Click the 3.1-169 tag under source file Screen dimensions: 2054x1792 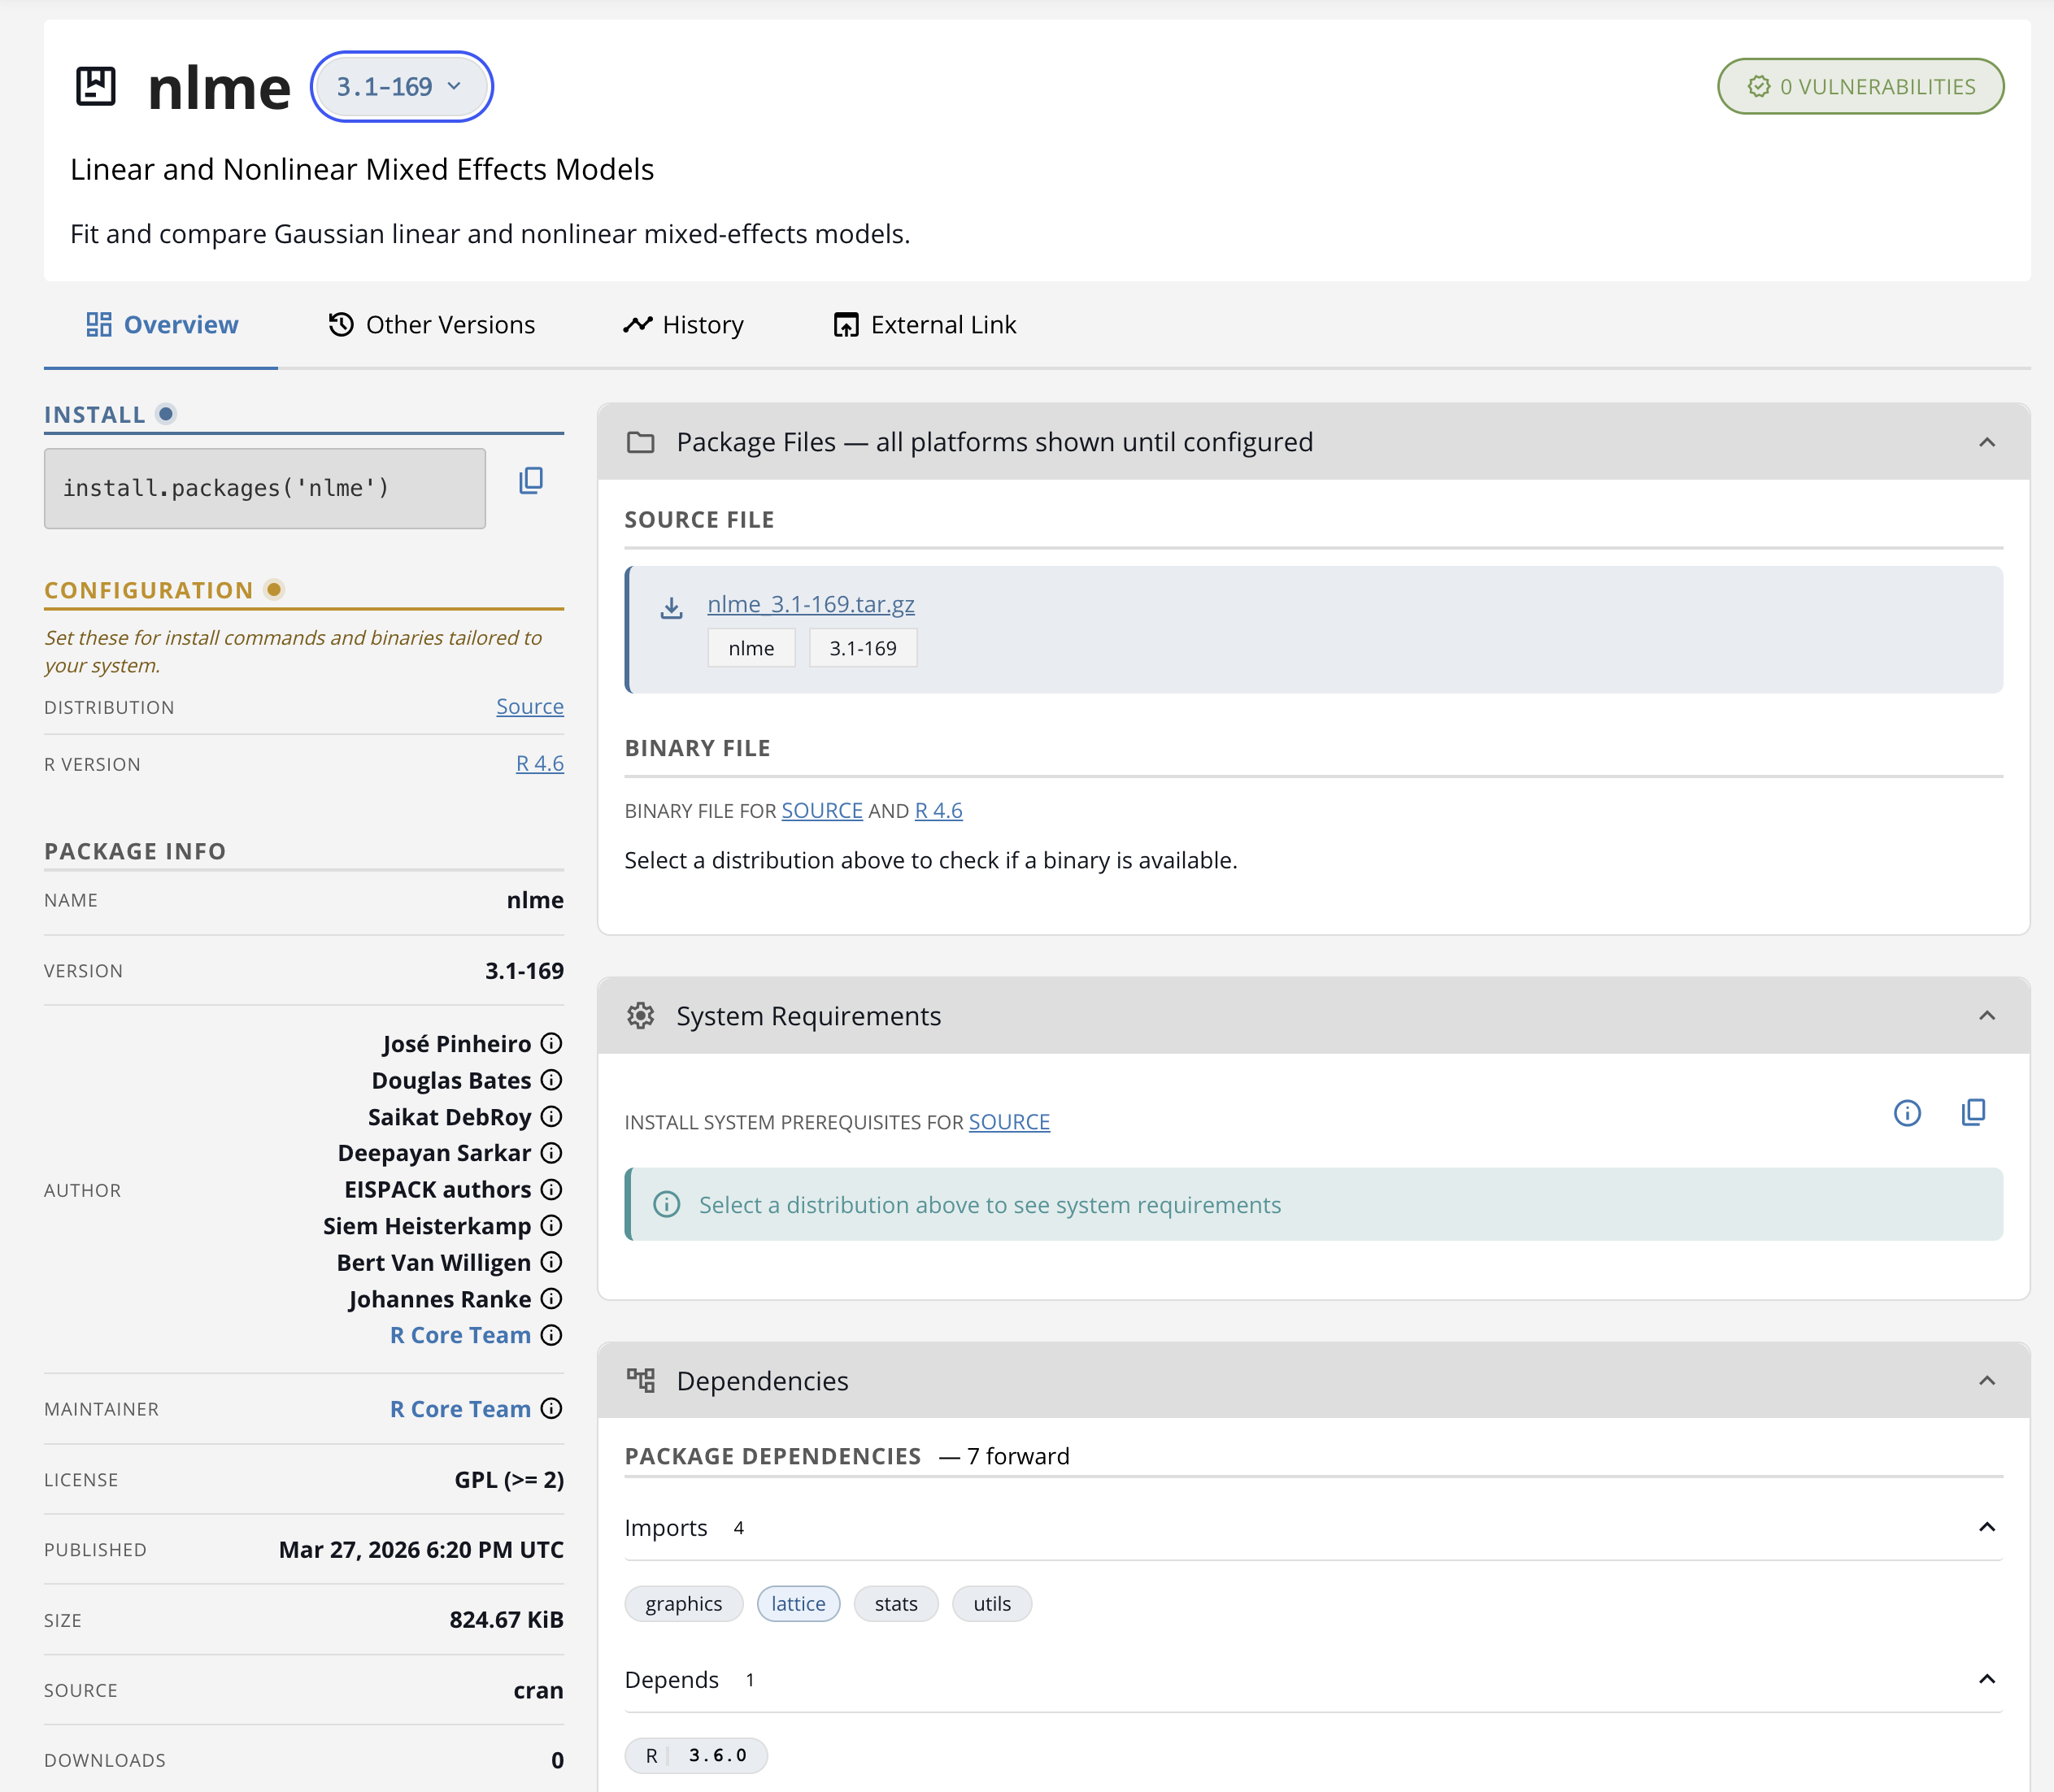863,648
